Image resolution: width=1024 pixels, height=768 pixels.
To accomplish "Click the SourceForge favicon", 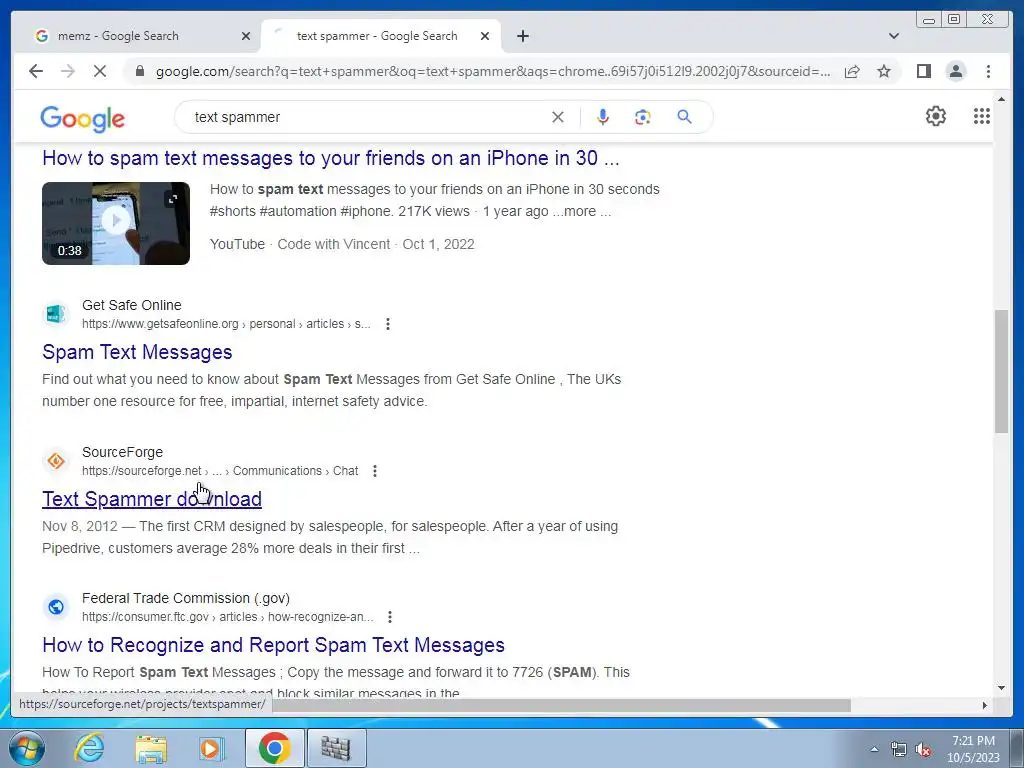I will click(56, 461).
